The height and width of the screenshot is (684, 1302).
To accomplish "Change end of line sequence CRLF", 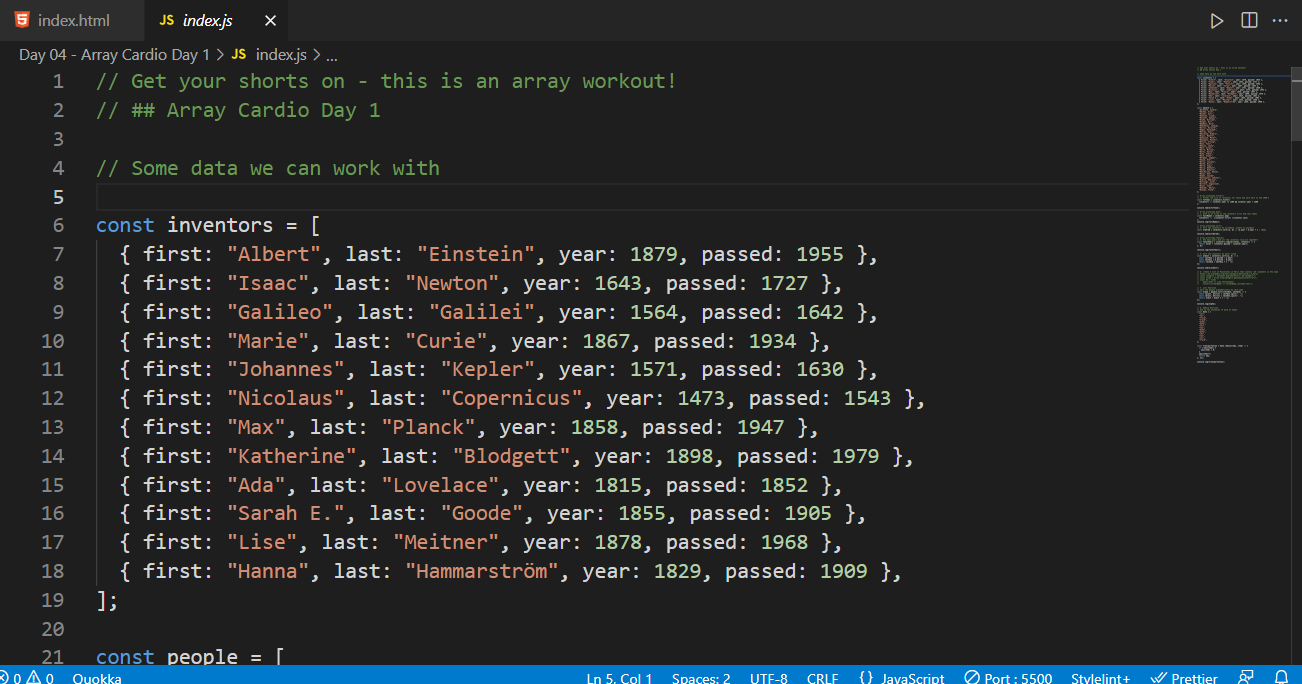I will coord(823,677).
